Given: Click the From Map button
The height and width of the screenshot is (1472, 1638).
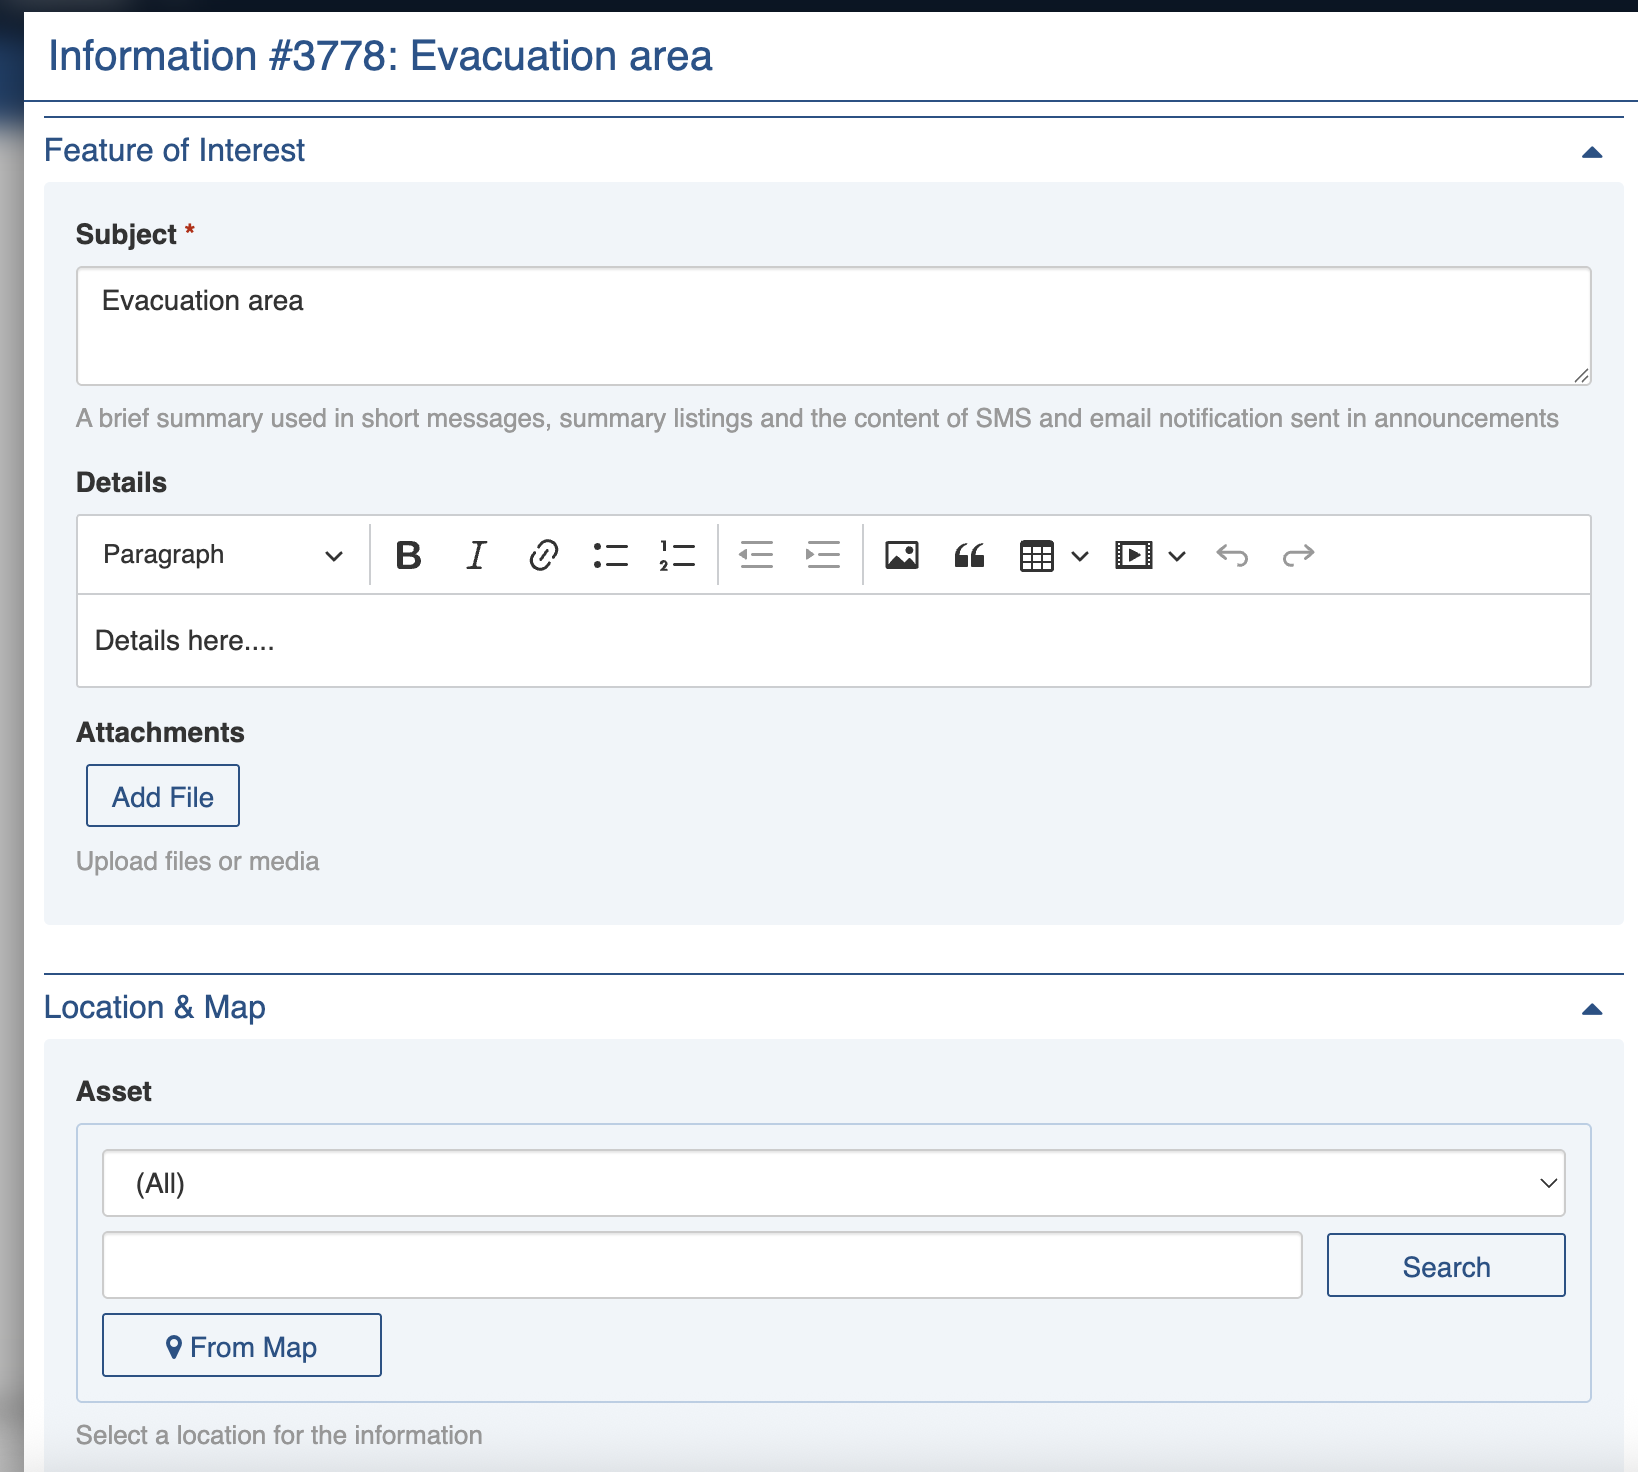Looking at the screenshot, I should pos(242,1346).
